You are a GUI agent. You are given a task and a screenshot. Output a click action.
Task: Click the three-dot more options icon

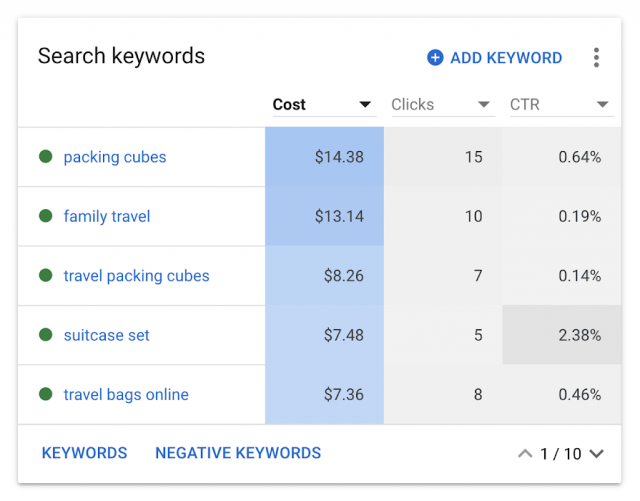click(x=596, y=57)
